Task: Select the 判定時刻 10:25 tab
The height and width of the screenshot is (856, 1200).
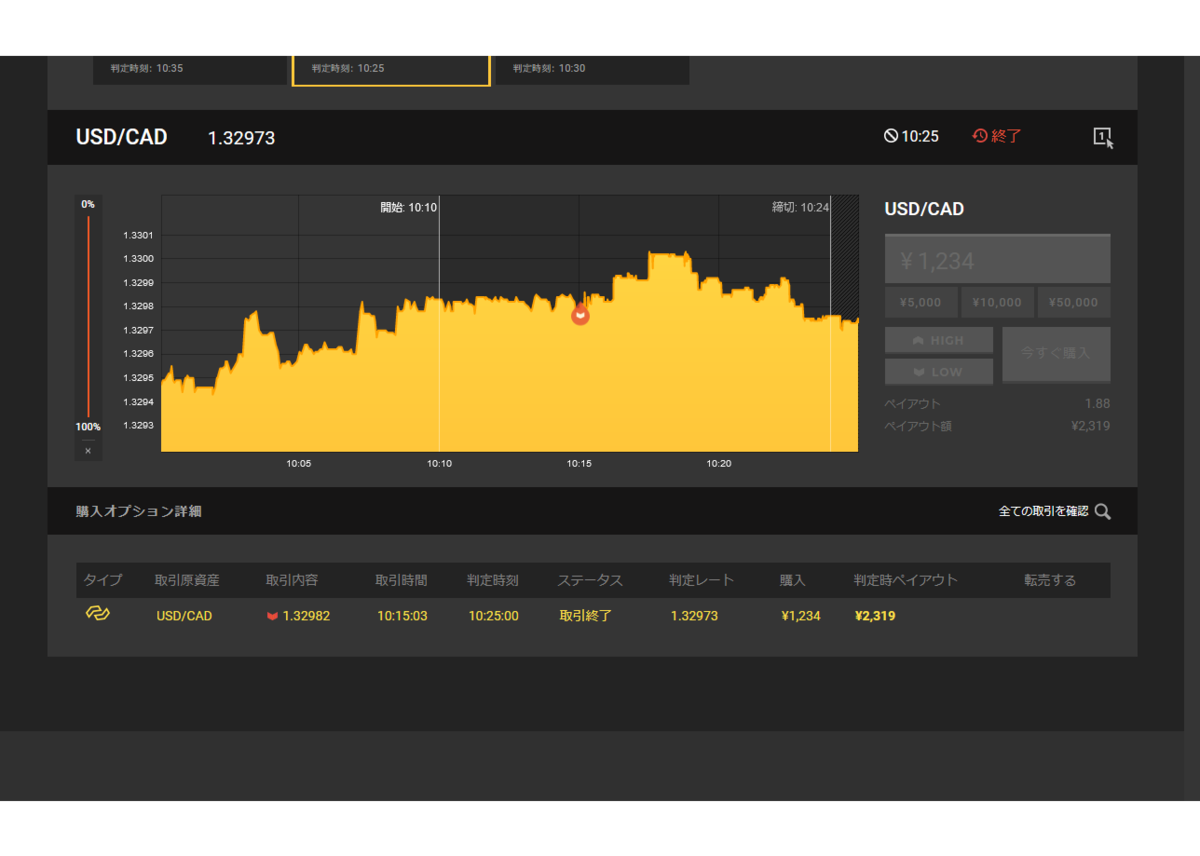Action: [391, 70]
